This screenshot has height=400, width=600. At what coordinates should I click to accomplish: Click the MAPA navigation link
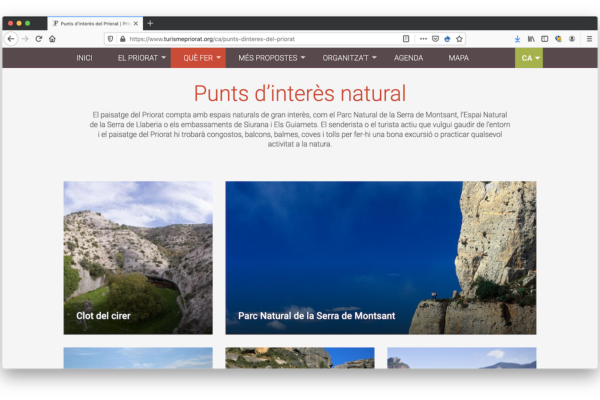[x=458, y=58]
